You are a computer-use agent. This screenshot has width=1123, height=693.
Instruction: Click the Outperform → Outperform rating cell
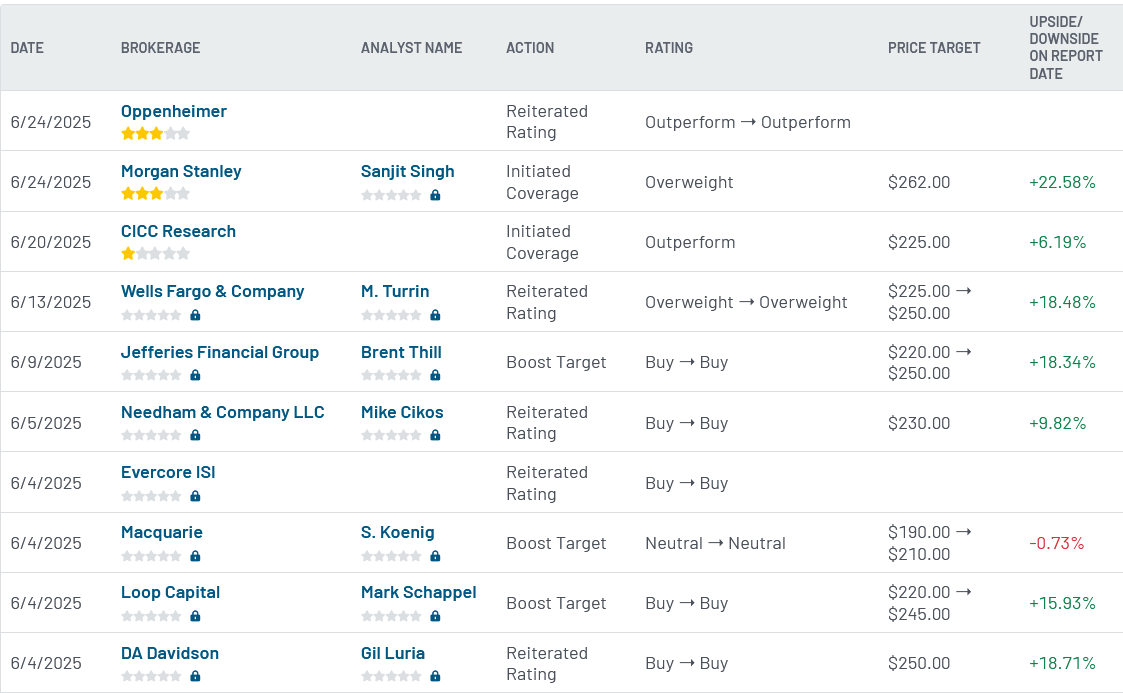[748, 122]
